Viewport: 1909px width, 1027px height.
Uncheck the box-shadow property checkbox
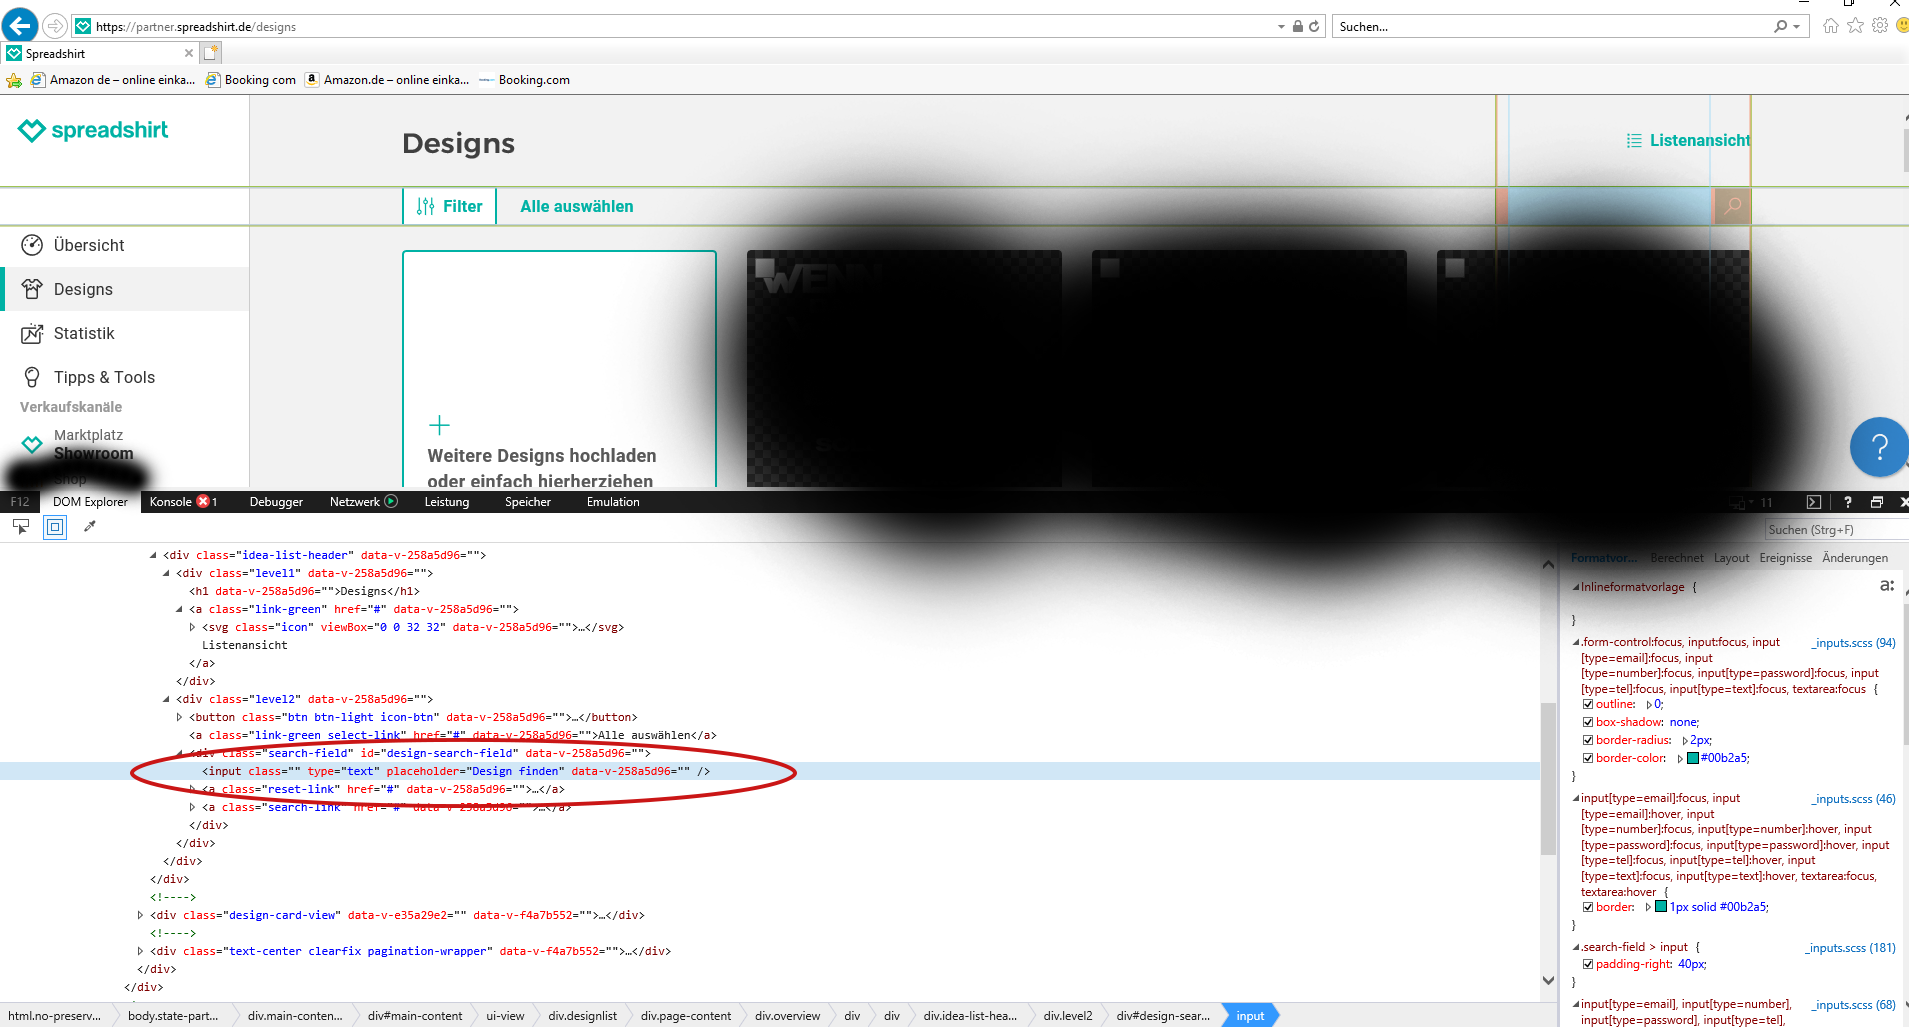[1588, 722]
